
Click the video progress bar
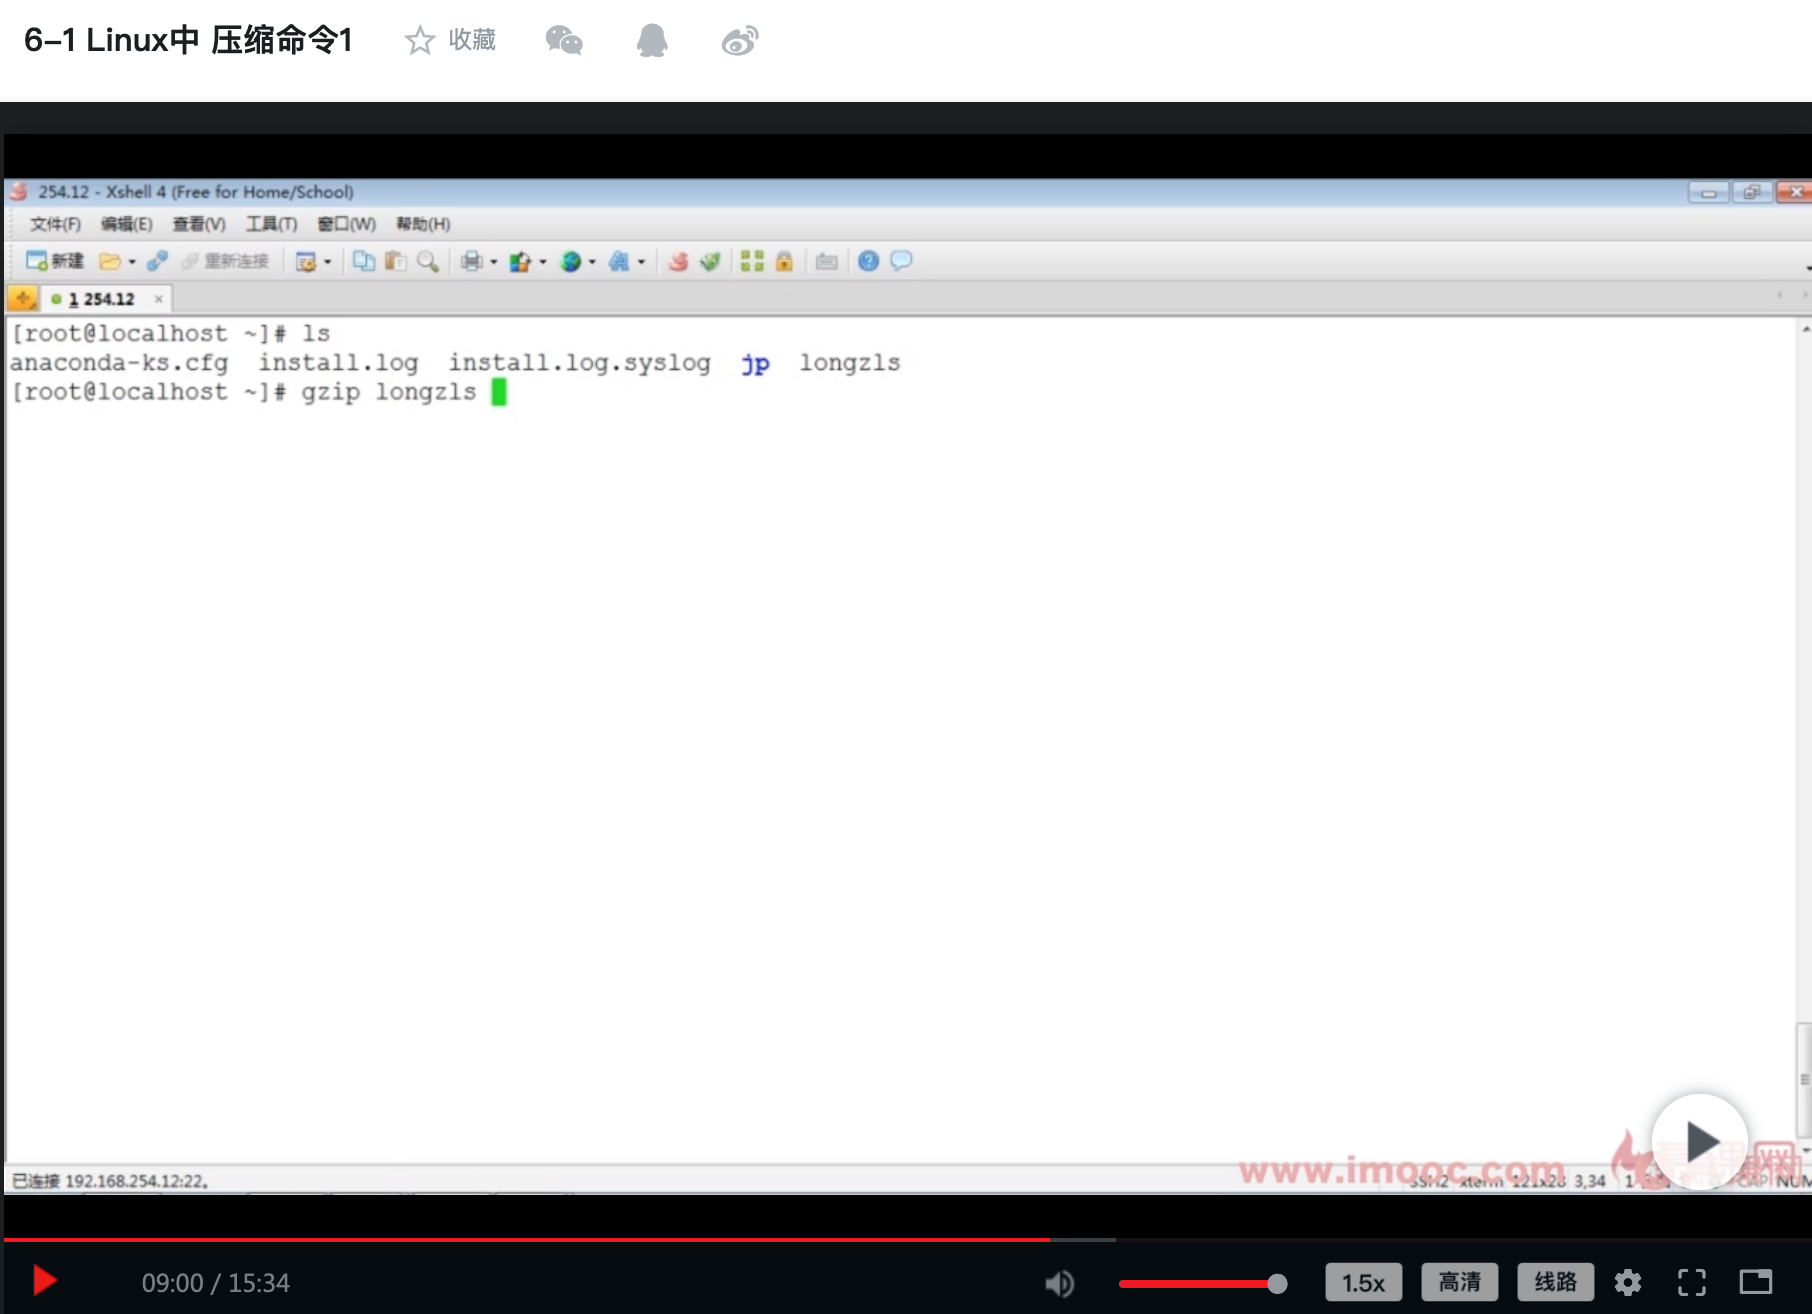pos(906,1239)
